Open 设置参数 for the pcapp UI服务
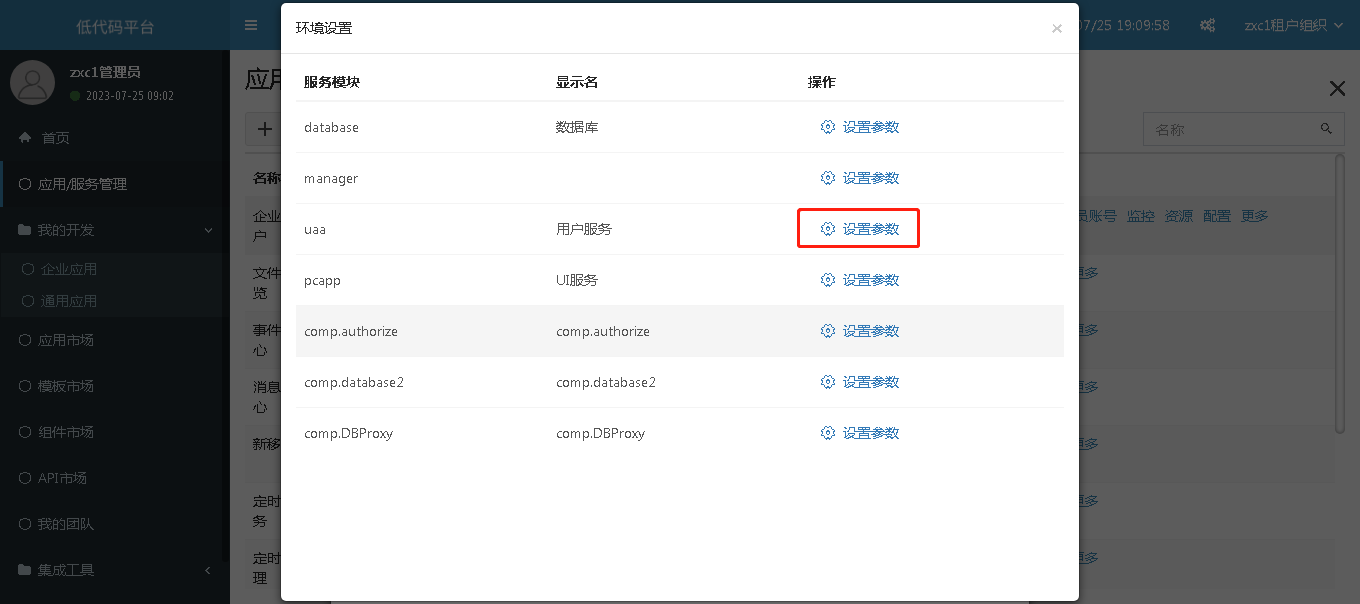Viewport: 1360px width, 604px height. pyautogui.click(x=859, y=280)
